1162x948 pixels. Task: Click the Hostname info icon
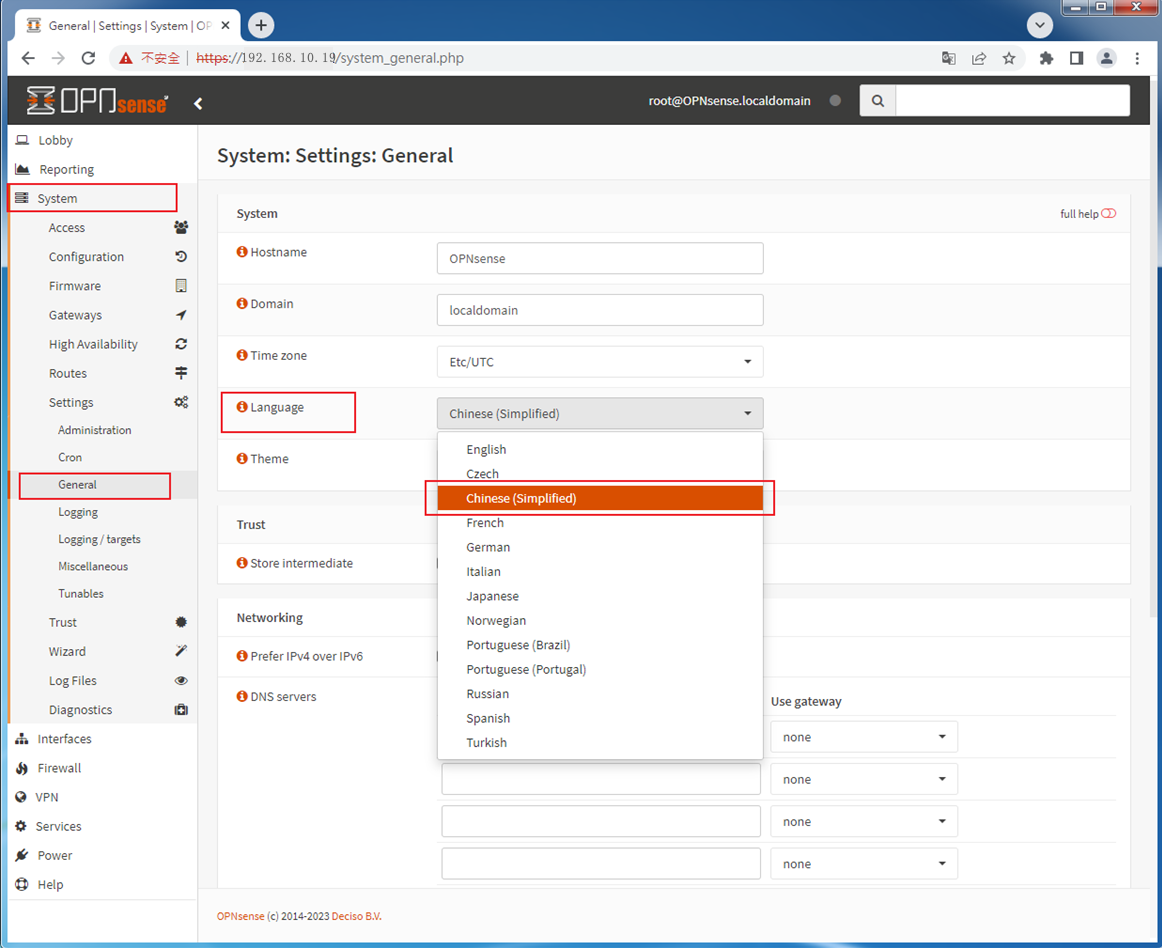point(242,252)
